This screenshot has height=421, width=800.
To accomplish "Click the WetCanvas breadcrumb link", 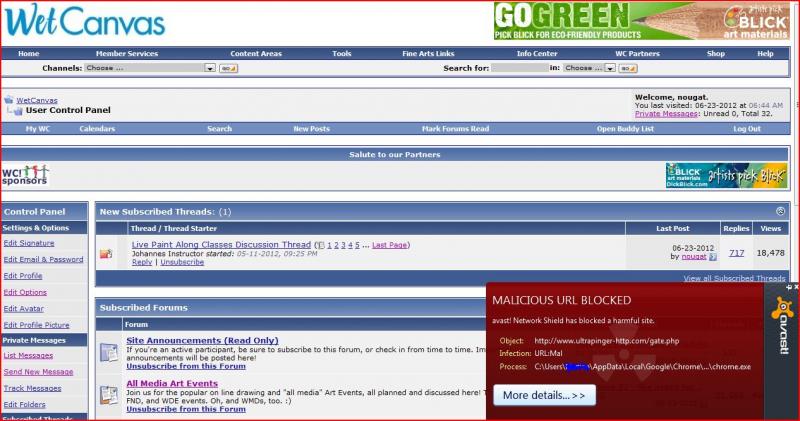I will click(x=37, y=101).
